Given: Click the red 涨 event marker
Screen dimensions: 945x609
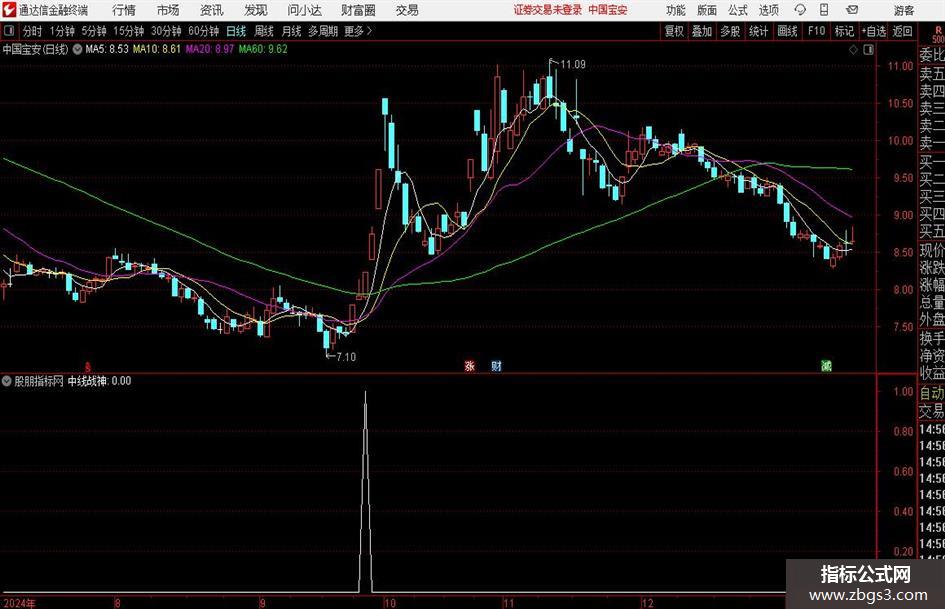Looking at the screenshot, I should pyautogui.click(x=469, y=365).
